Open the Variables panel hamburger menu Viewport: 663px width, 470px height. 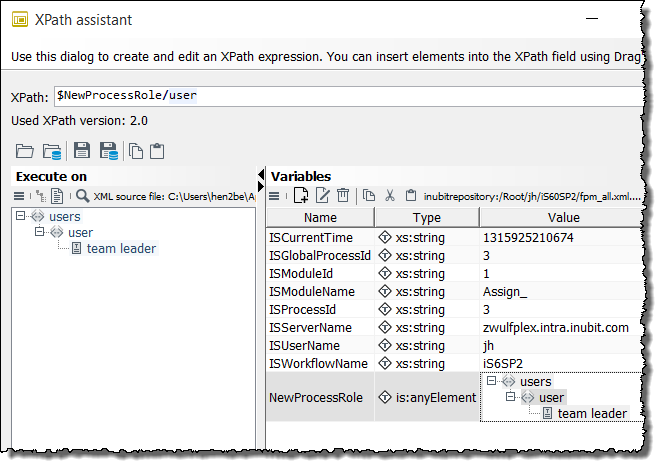[274, 196]
